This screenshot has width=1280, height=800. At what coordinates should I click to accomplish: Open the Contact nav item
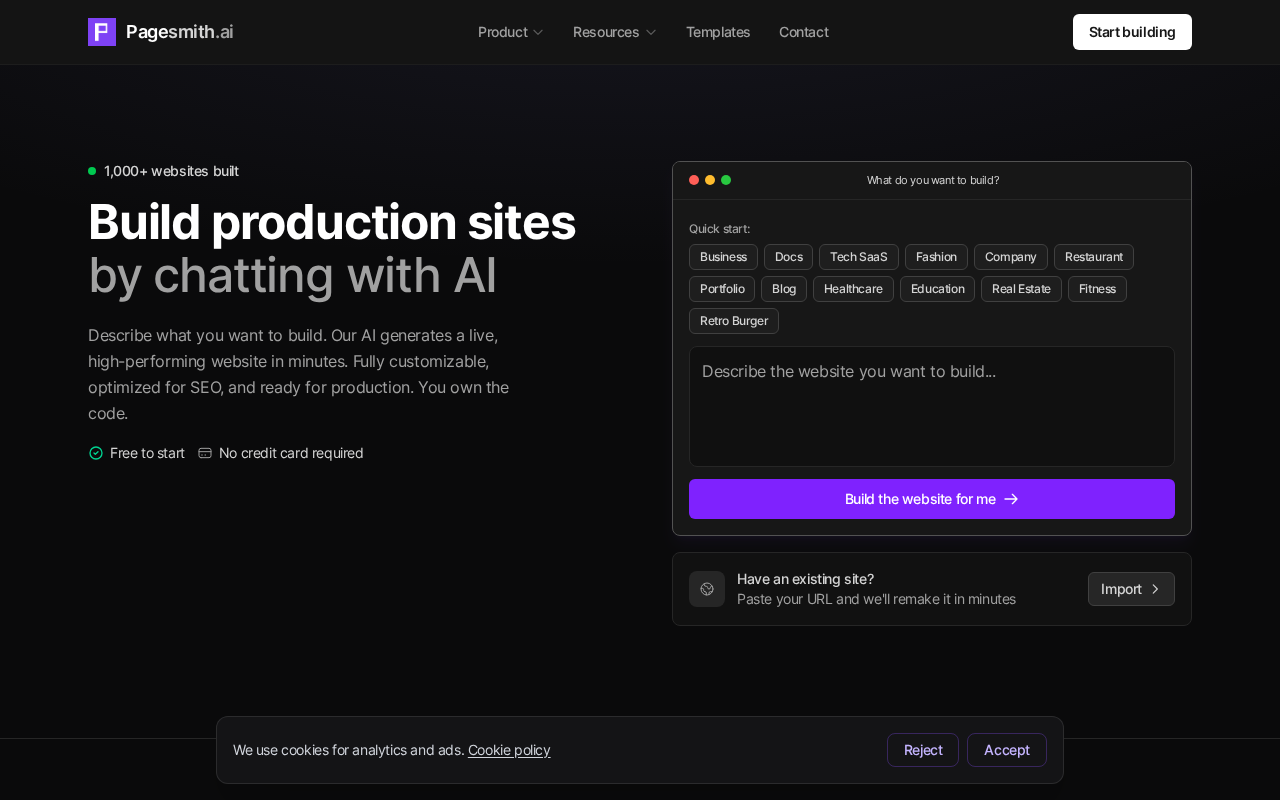click(804, 32)
